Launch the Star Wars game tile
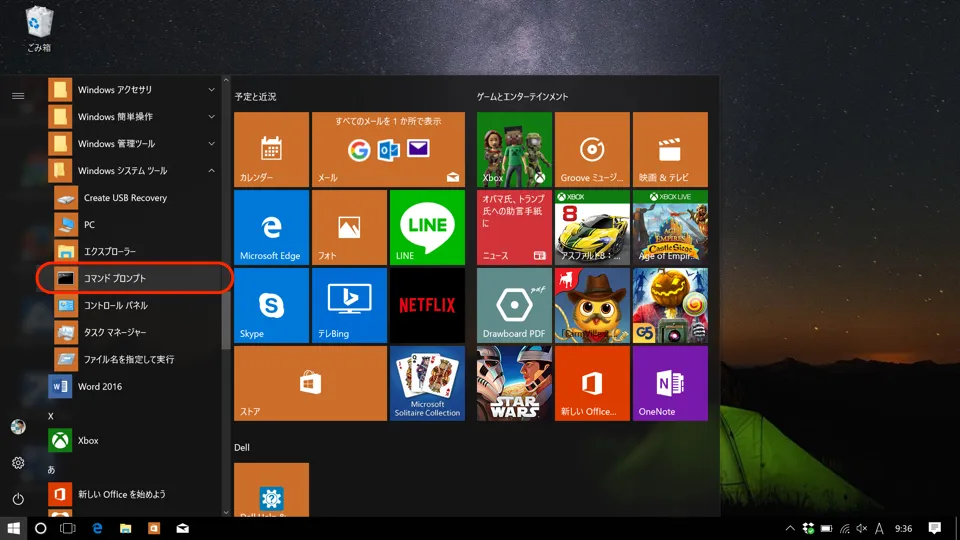The height and width of the screenshot is (540, 960). (x=514, y=383)
